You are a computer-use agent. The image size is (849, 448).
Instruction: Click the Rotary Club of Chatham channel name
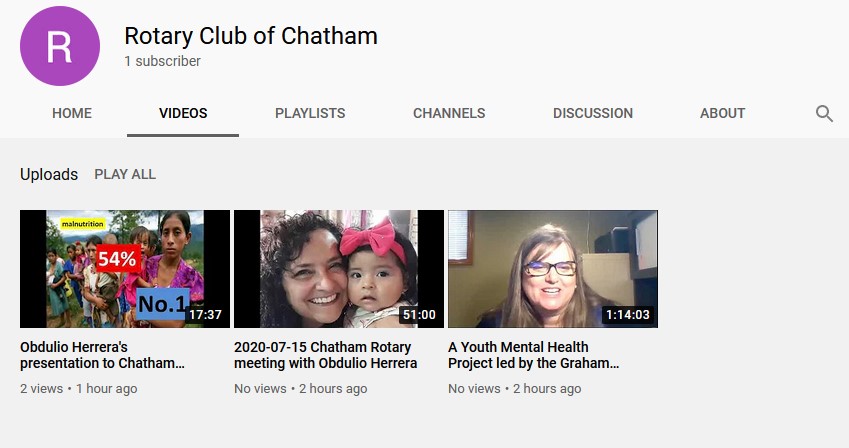coord(251,36)
